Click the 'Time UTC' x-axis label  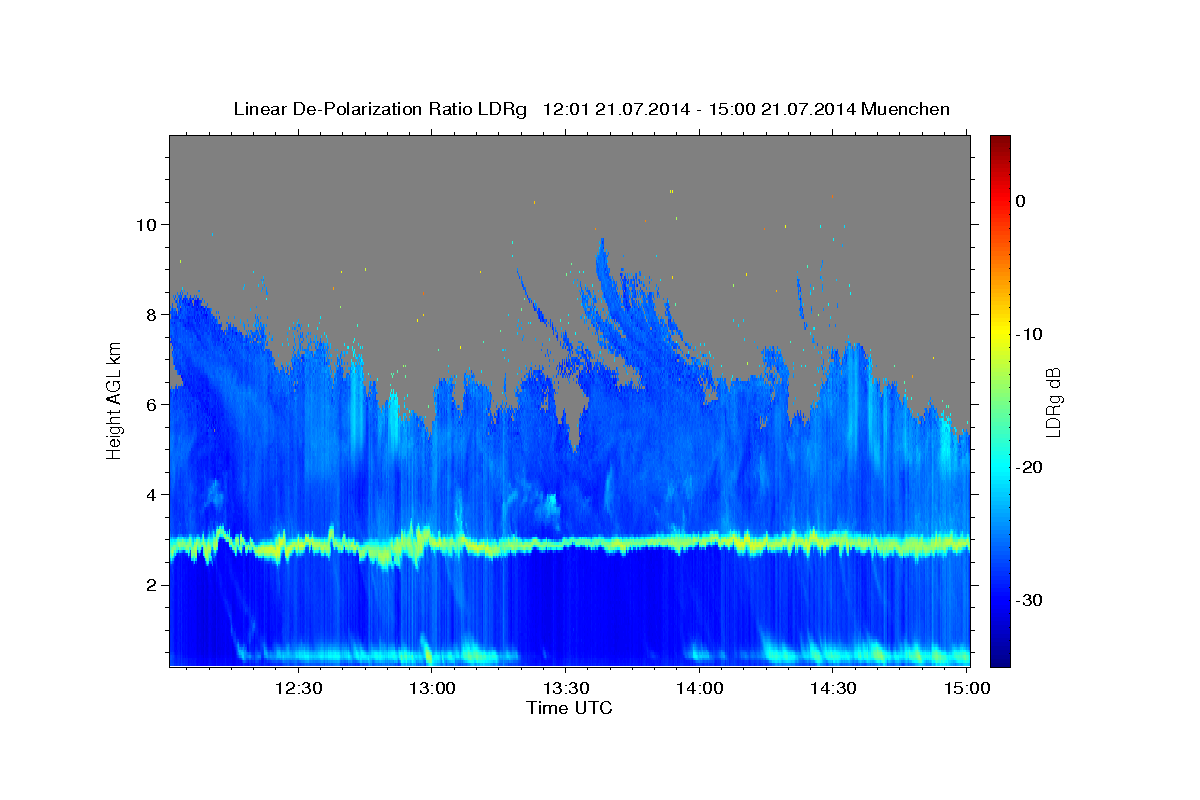point(569,708)
